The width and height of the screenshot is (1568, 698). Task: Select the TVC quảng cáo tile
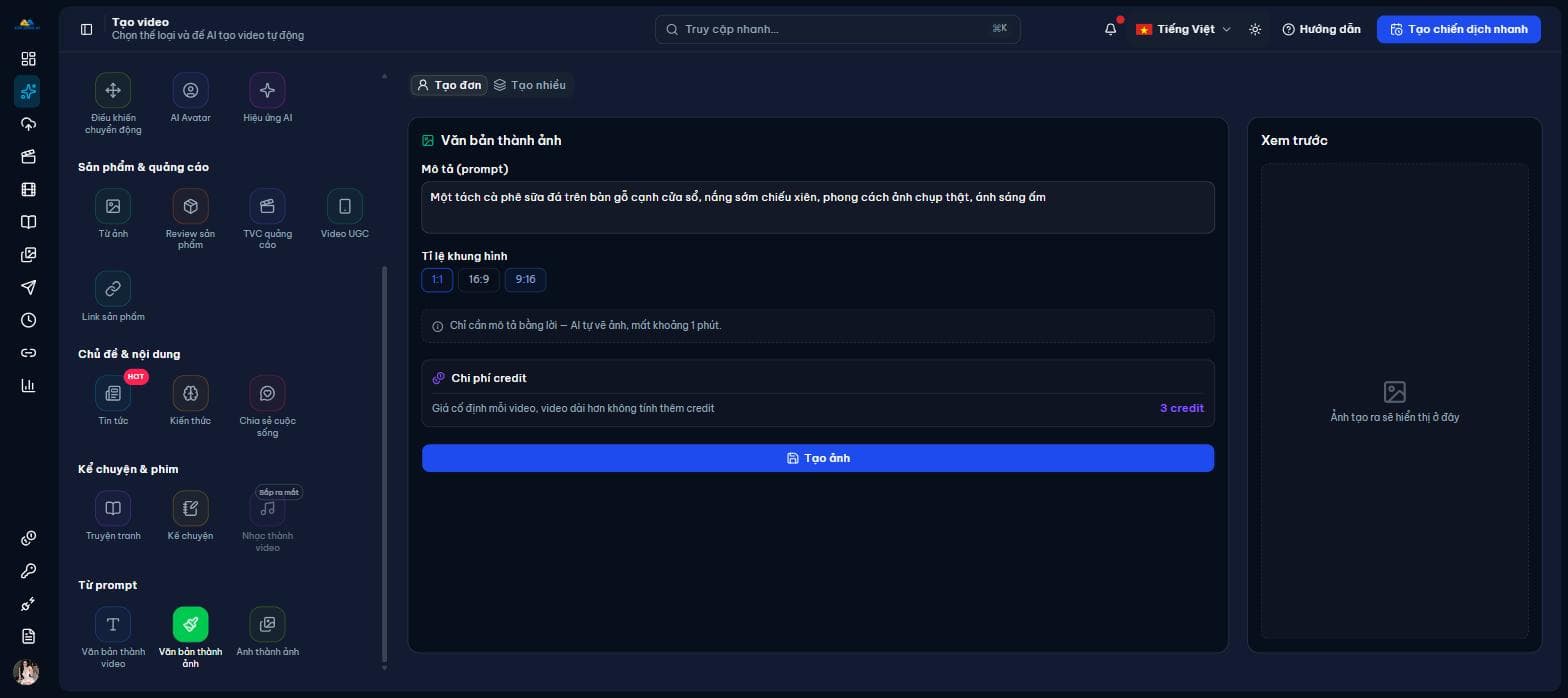tap(267, 220)
